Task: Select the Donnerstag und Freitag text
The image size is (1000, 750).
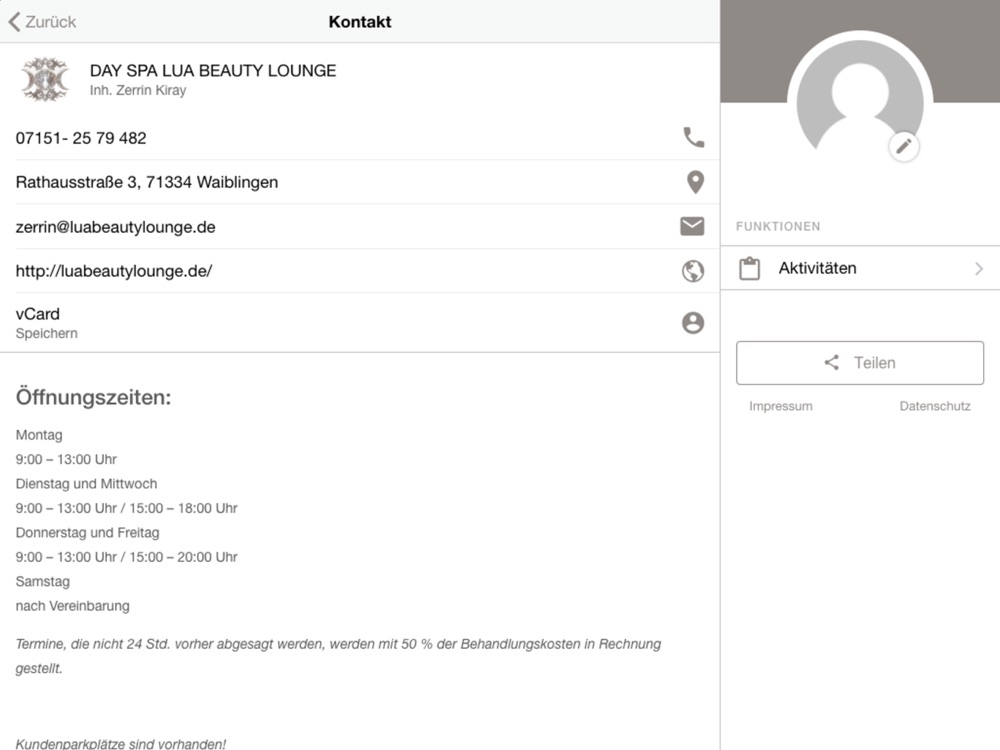Action: click(87, 533)
